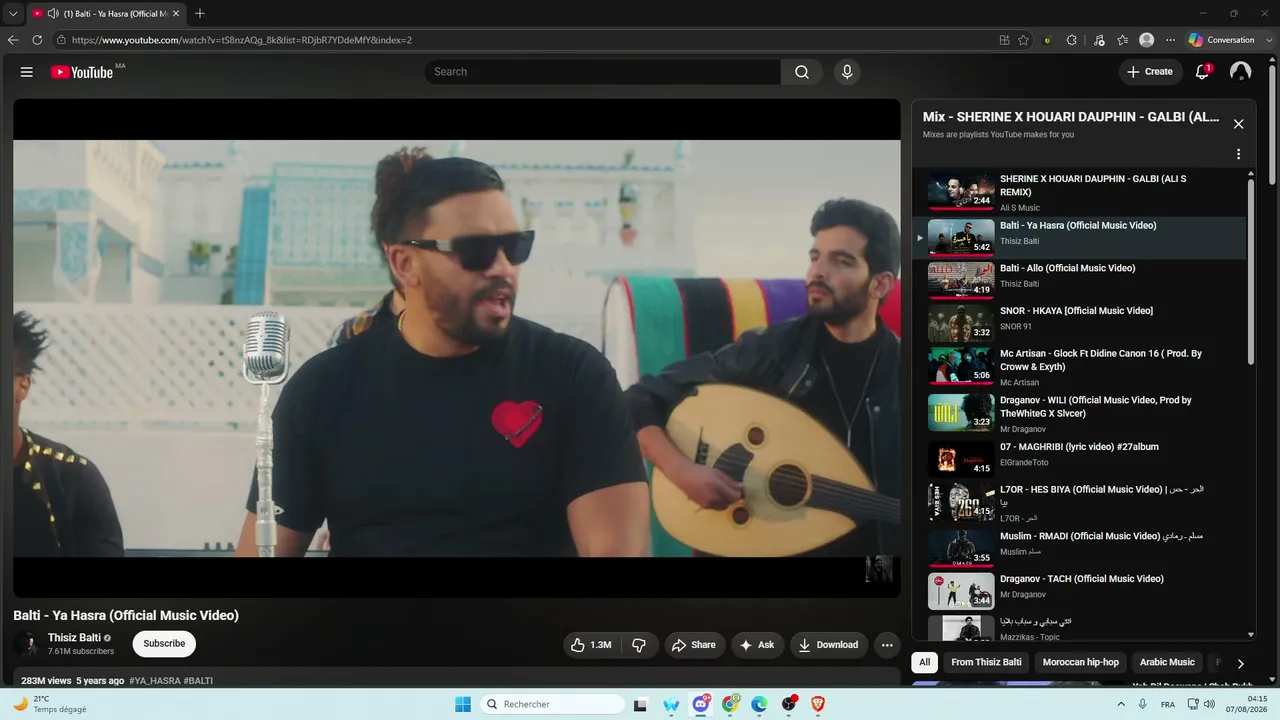
Task: Click the video player to pause
Action: tap(457, 348)
